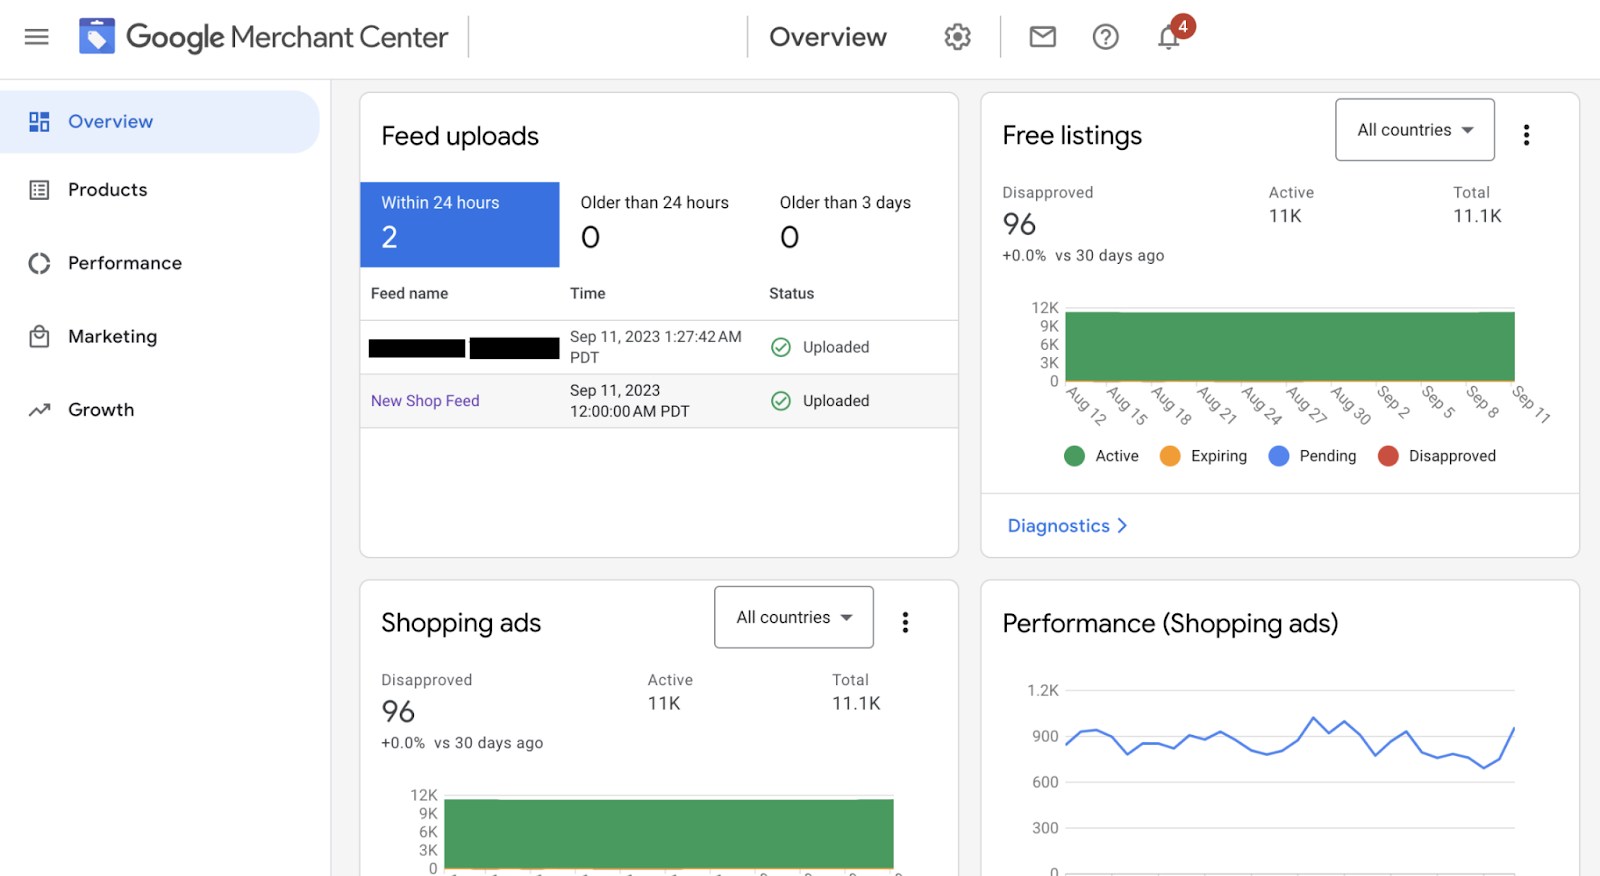
Task: Open the mail envelope icon
Action: [x=1043, y=37]
